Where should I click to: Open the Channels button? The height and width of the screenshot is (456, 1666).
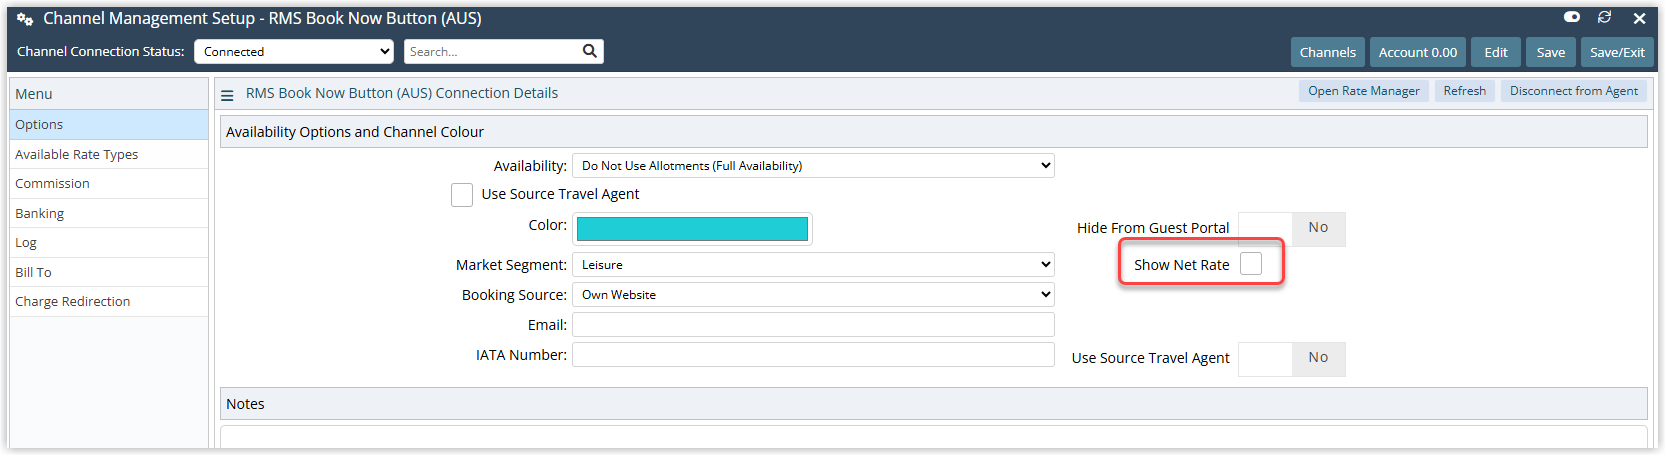click(x=1328, y=52)
